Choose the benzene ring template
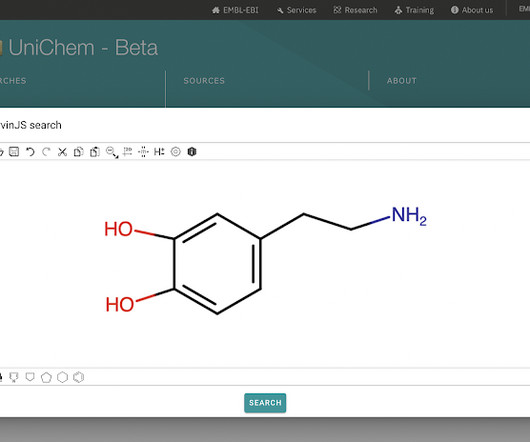Image resolution: width=530 pixels, height=442 pixels. pos(78,377)
